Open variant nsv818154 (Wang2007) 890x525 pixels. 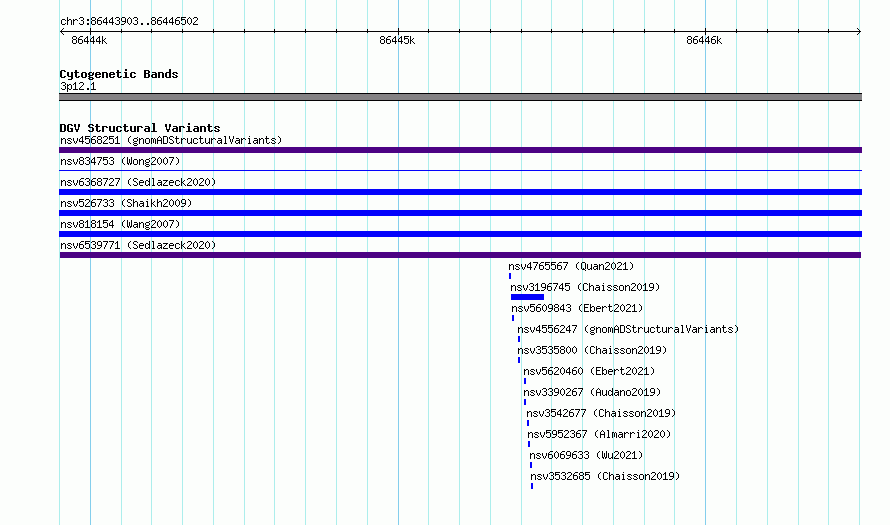pos(120,224)
